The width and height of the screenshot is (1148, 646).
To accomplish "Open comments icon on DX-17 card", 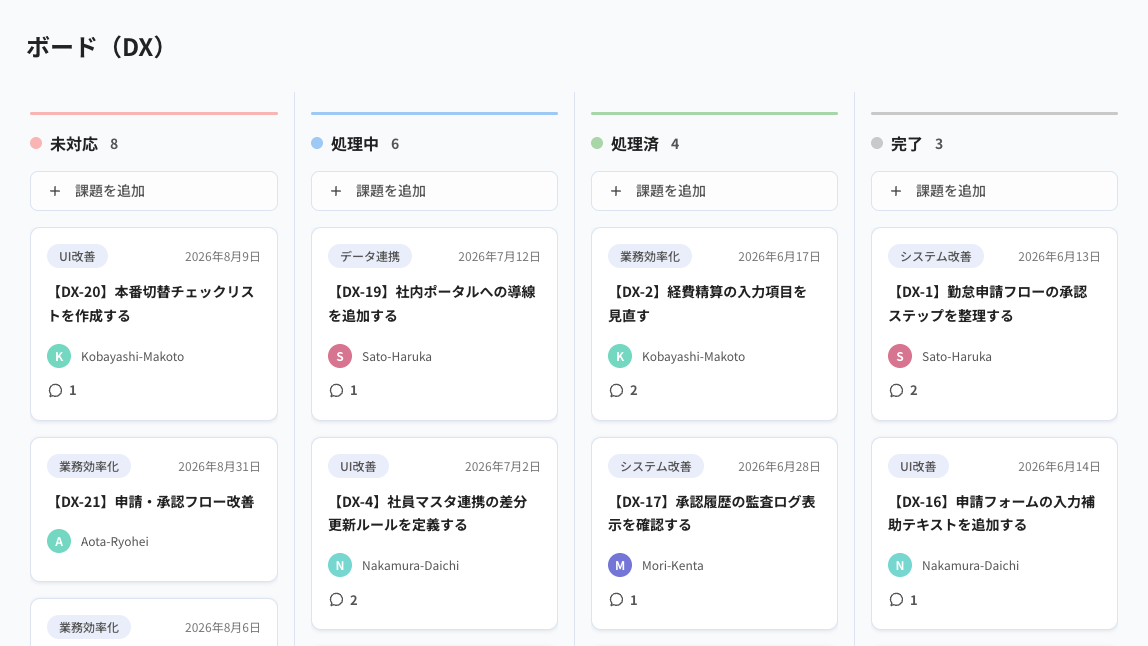I will click(616, 600).
